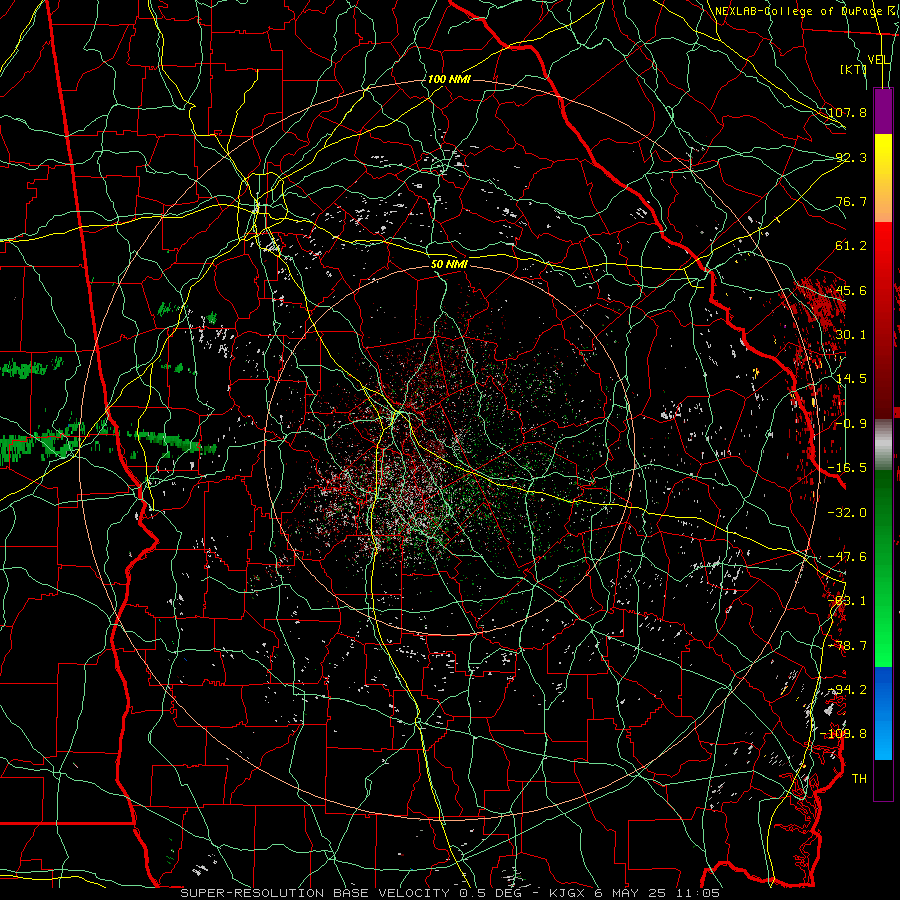The width and height of the screenshot is (900, 900).
Task: Click the -0.9 velocity scale value
Action: tap(851, 424)
